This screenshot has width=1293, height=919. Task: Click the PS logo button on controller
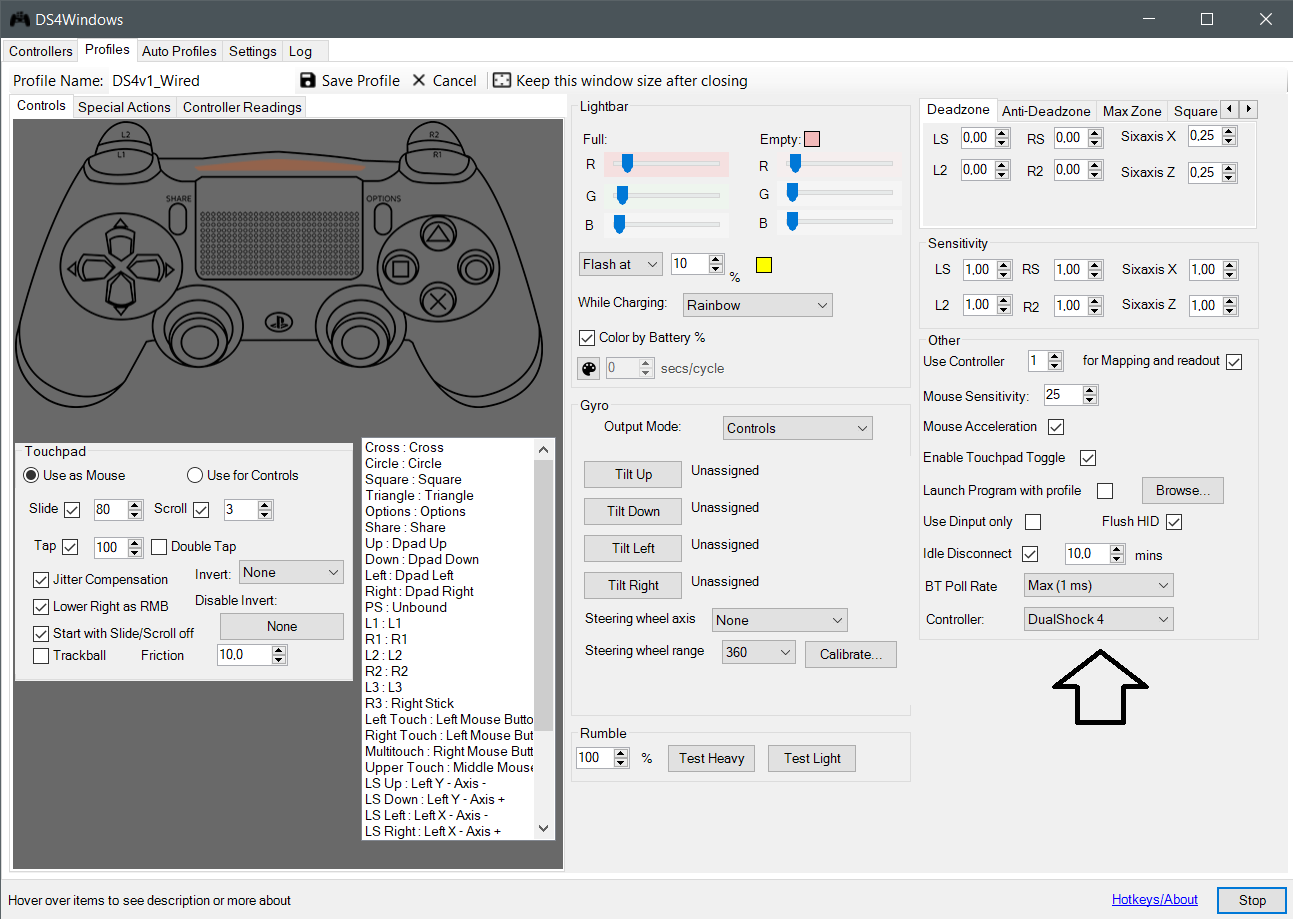279,322
